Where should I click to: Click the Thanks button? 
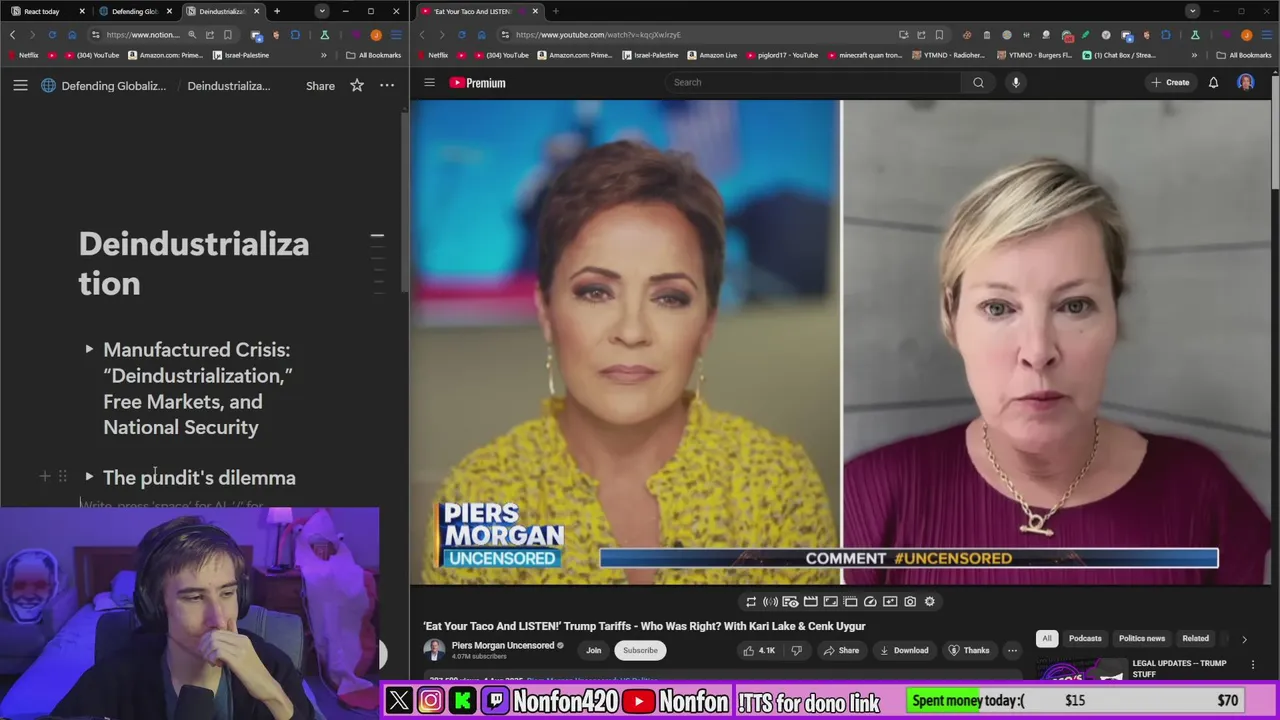click(969, 650)
